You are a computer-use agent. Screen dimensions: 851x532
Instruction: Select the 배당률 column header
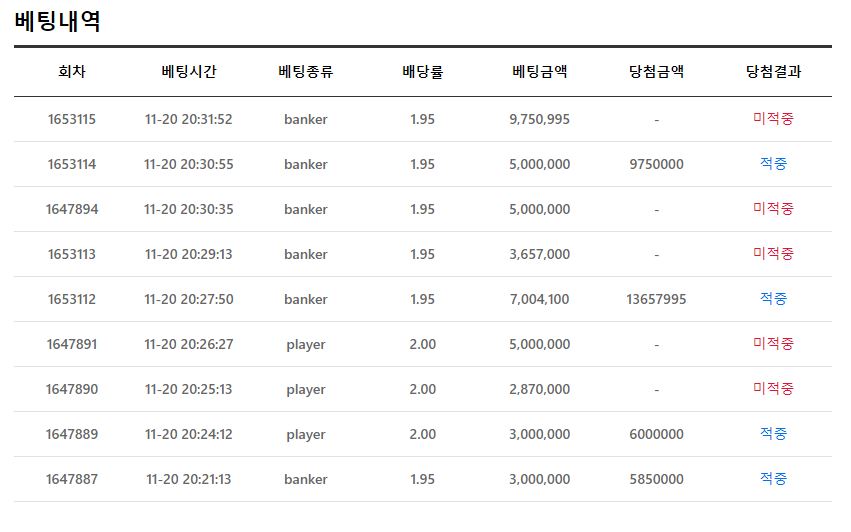[x=422, y=72]
